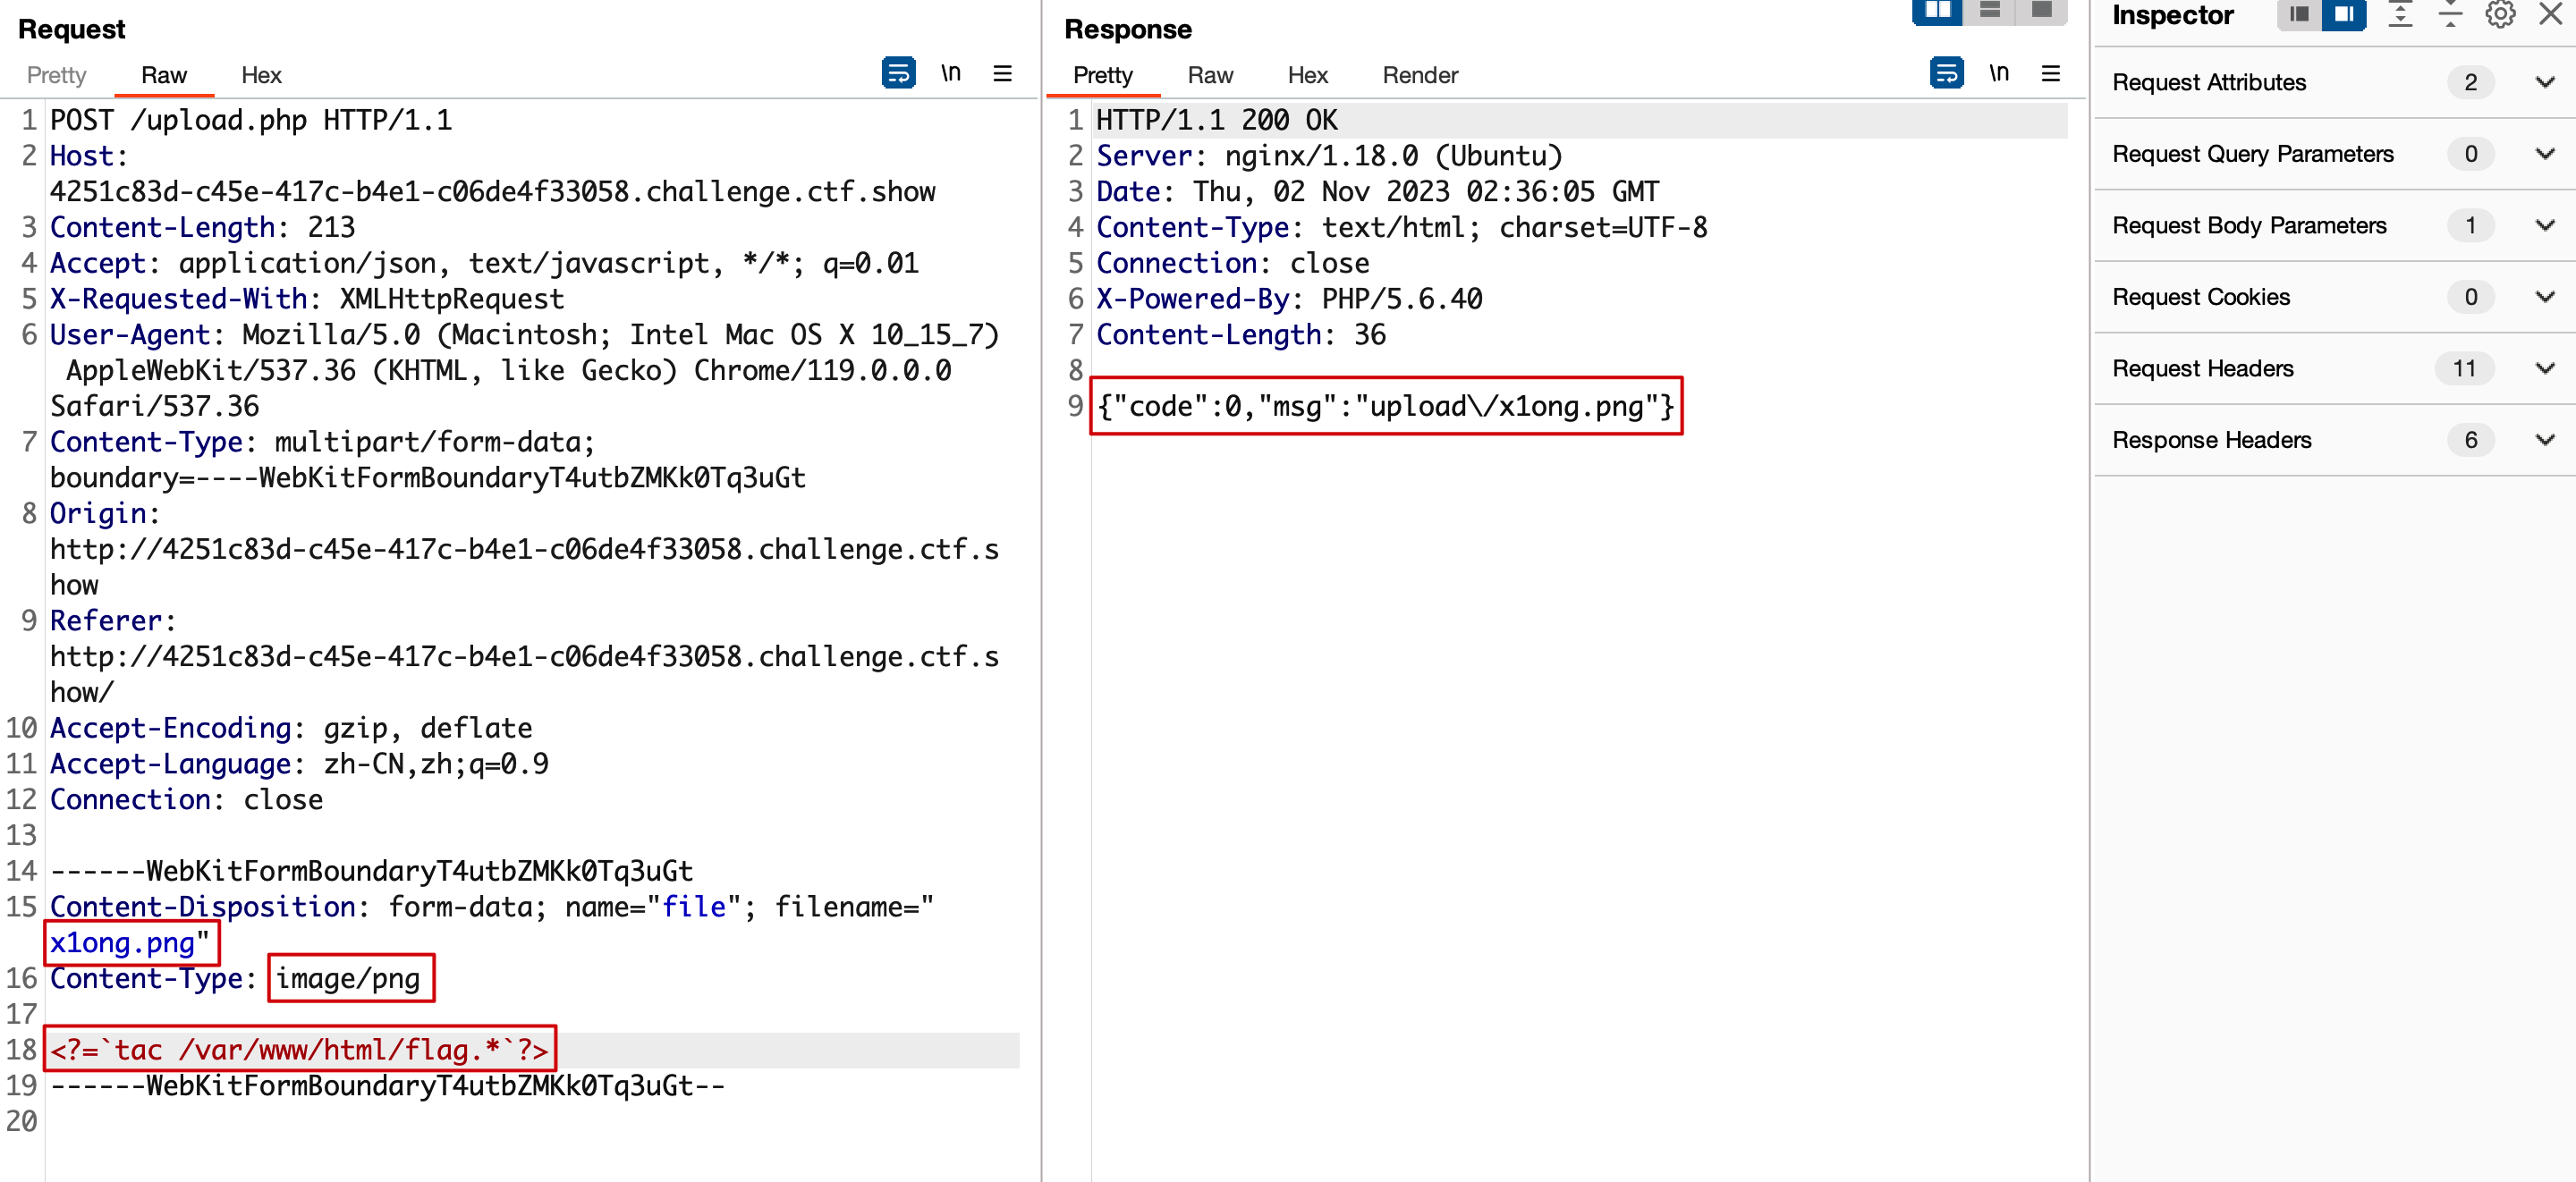Open the Response panel hamburger menu

click(x=2051, y=74)
